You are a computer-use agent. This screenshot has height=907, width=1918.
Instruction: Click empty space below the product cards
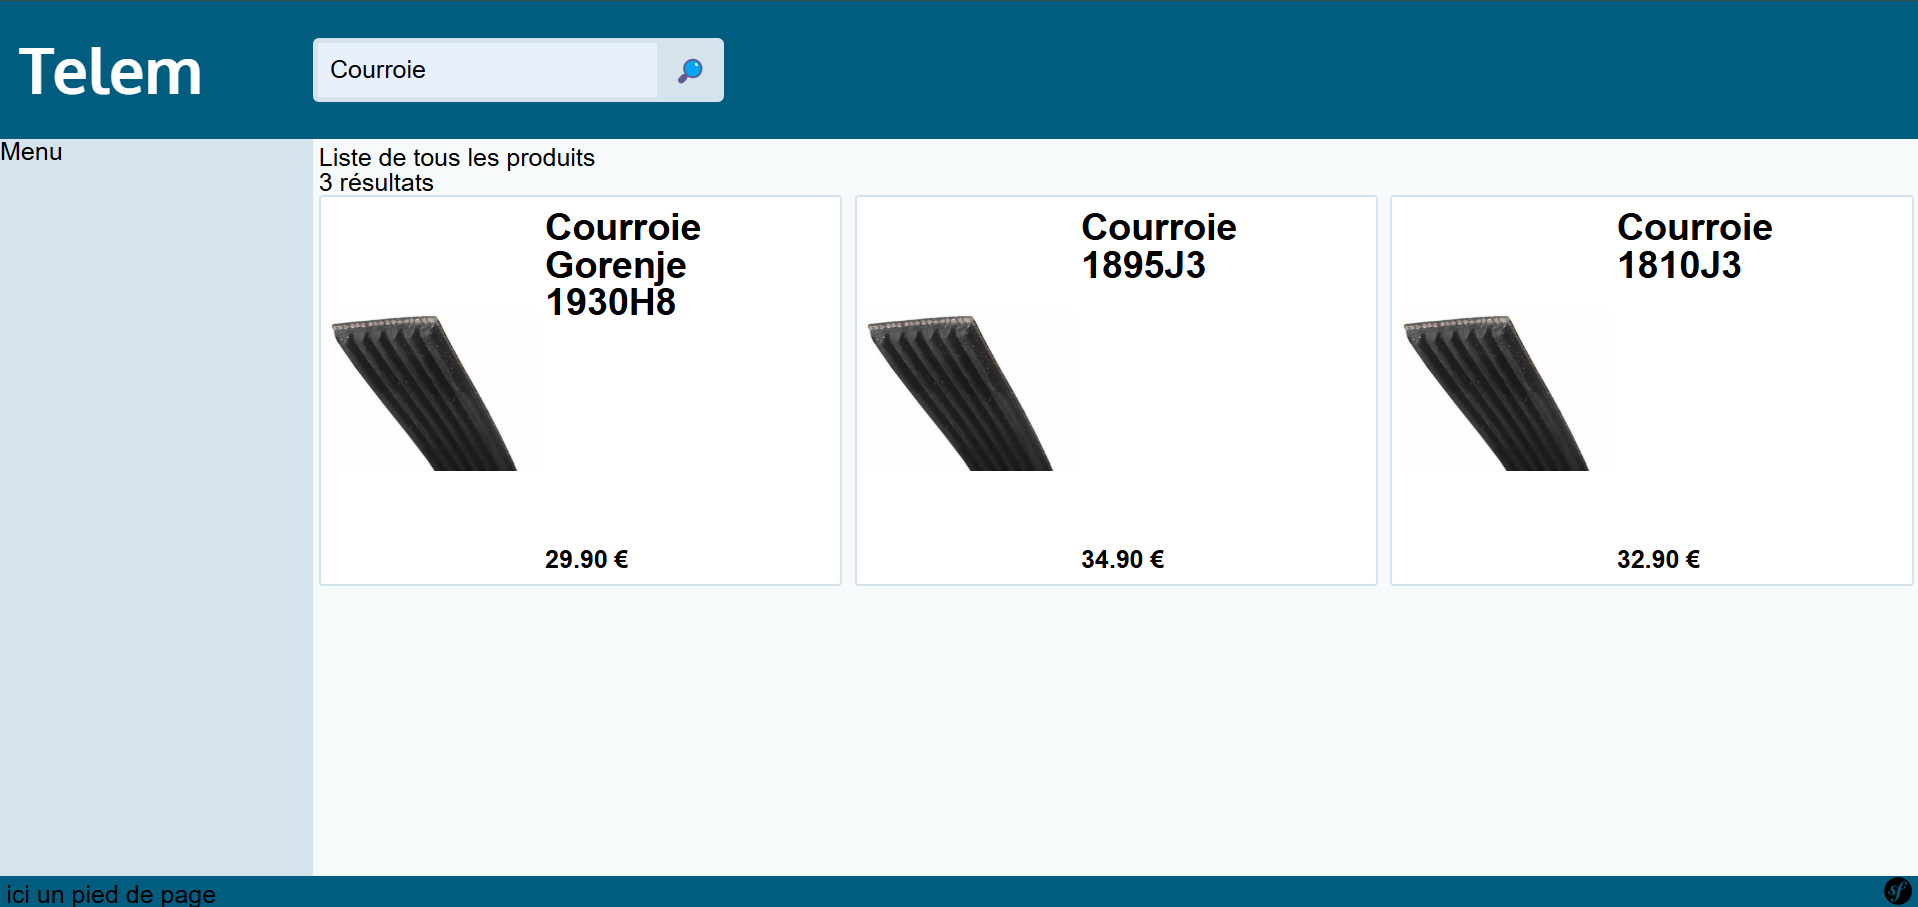pyautogui.click(x=1100, y=730)
